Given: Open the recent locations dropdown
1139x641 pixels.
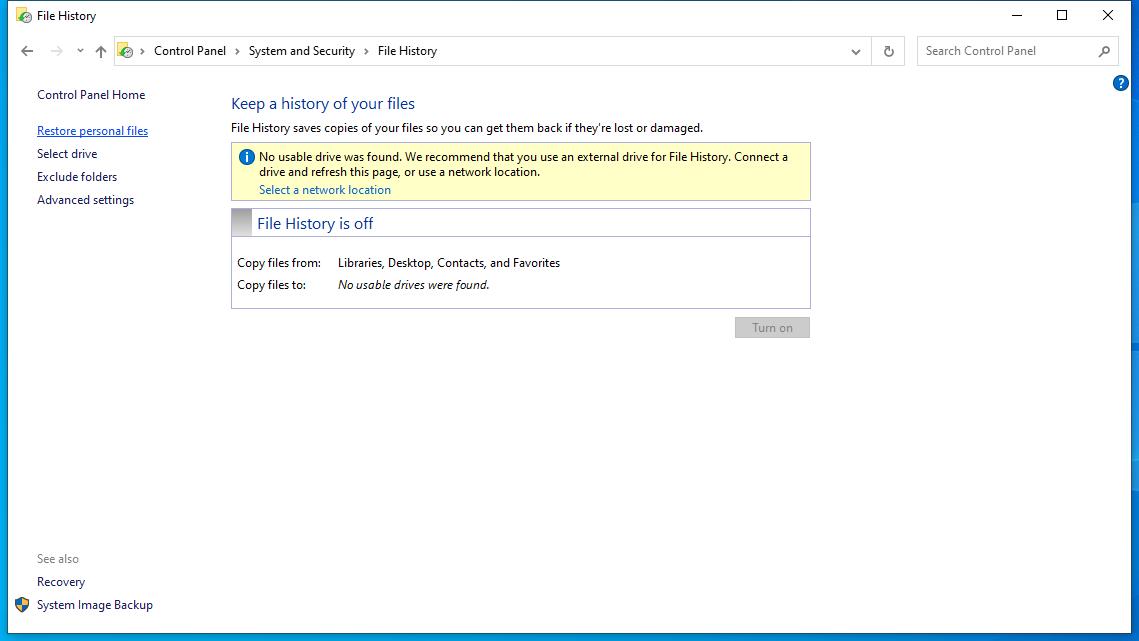Looking at the screenshot, I should 78,50.
